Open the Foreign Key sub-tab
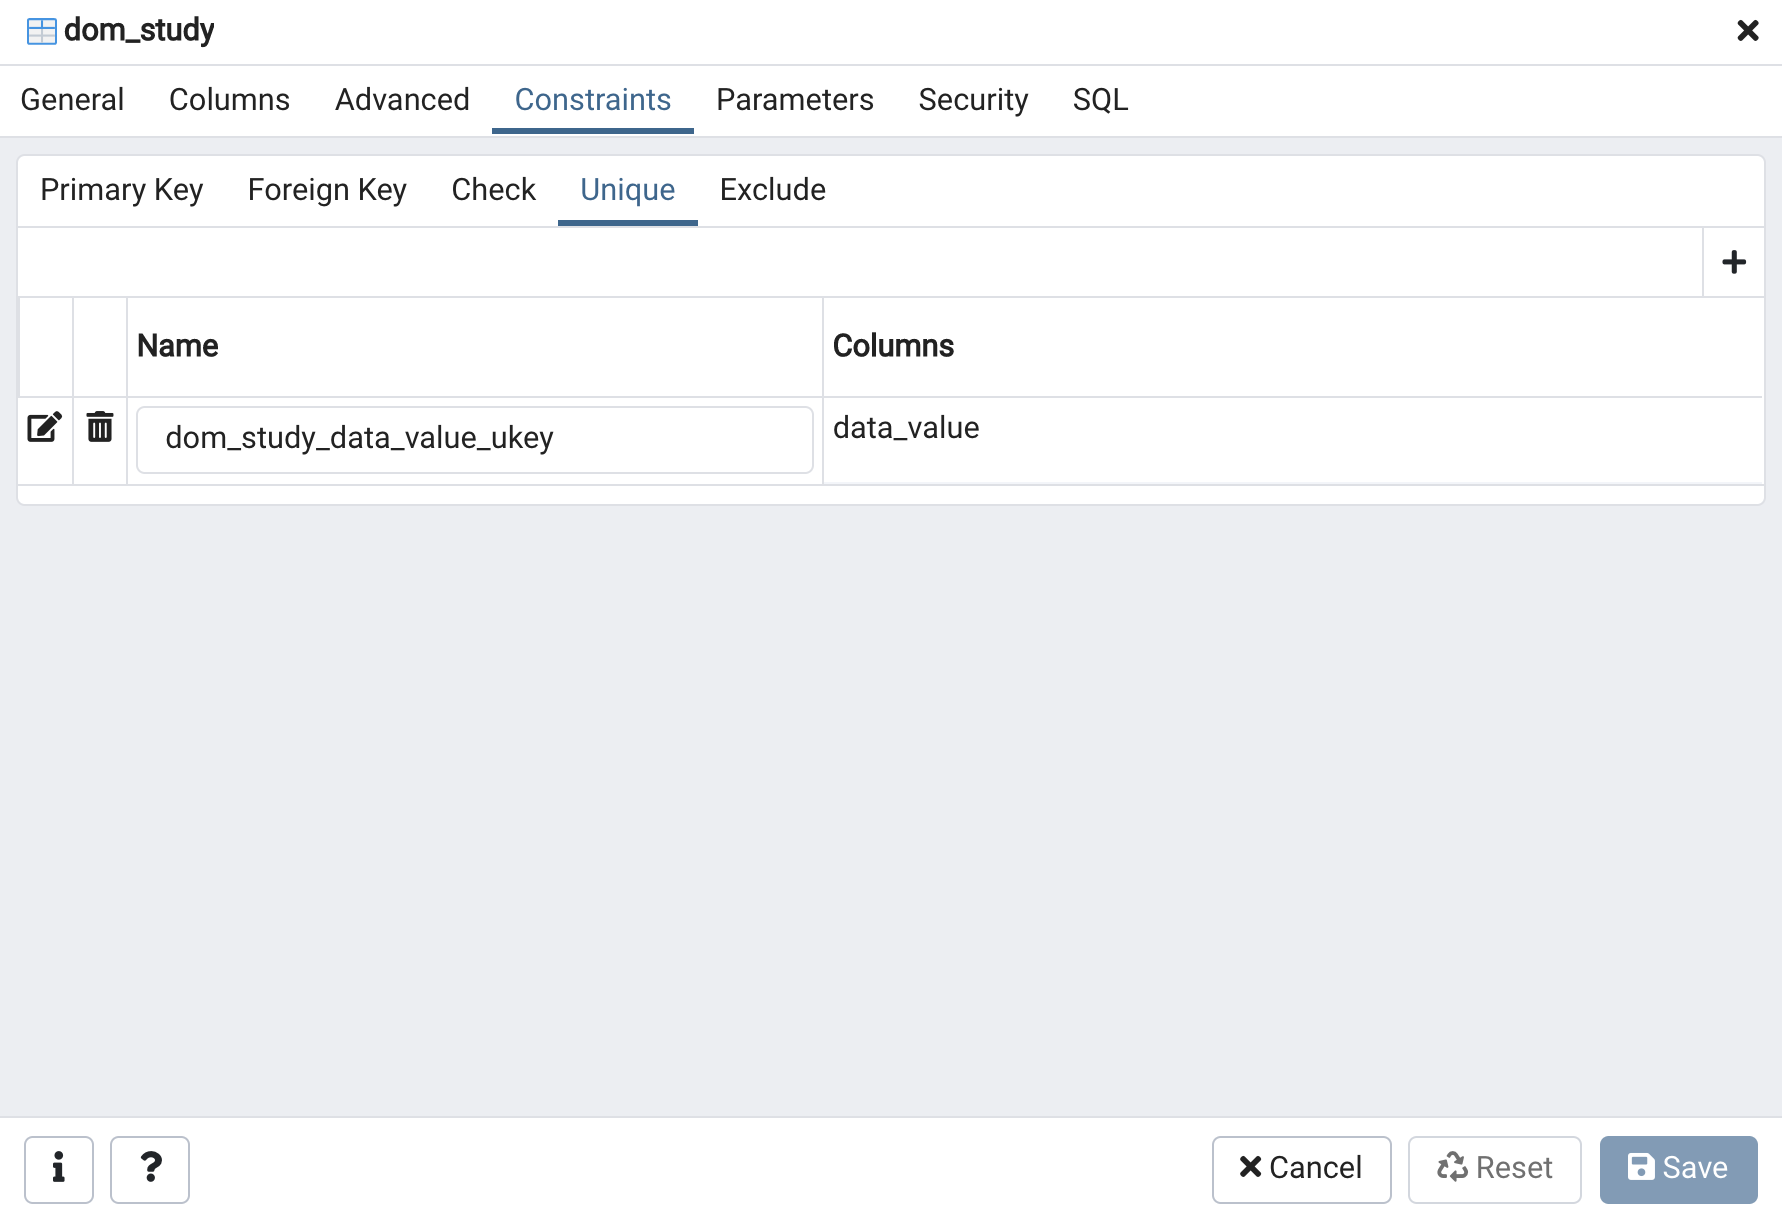This screenshot has height=1218, width=1782. click(327, 190)
